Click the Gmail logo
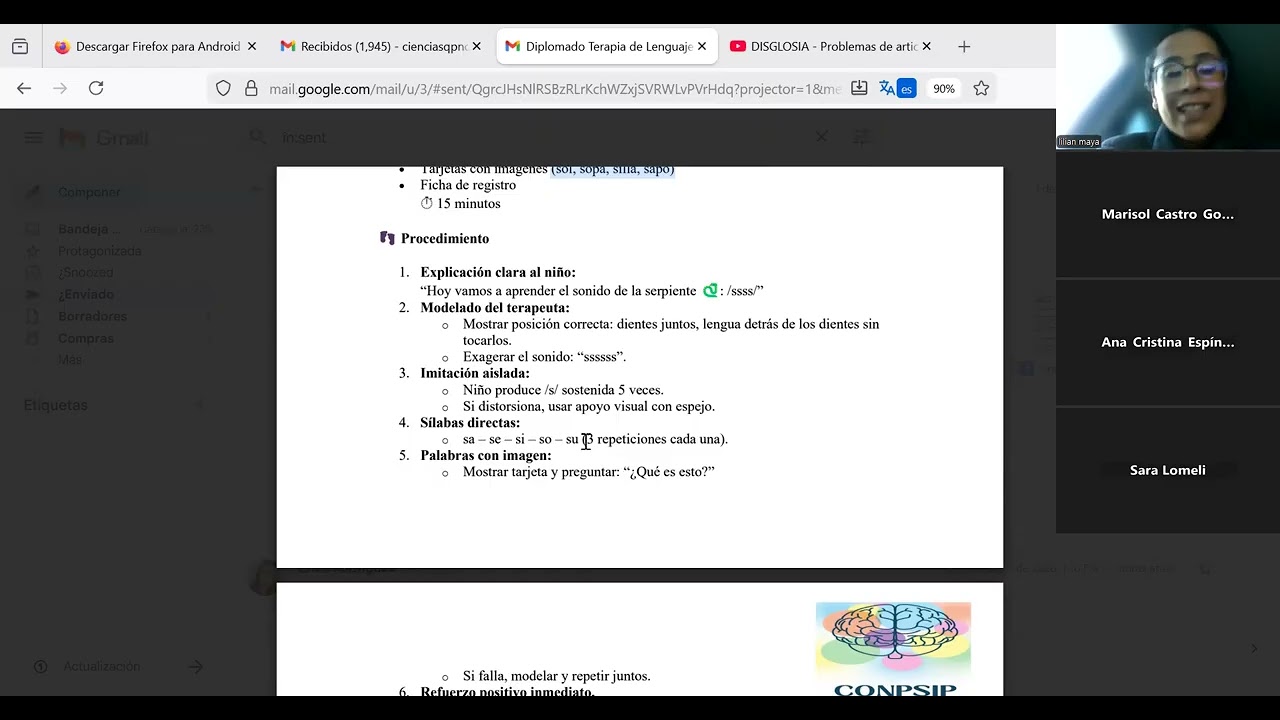The width and height of the screenshot is (1280, 720). [x=104, y=138]
